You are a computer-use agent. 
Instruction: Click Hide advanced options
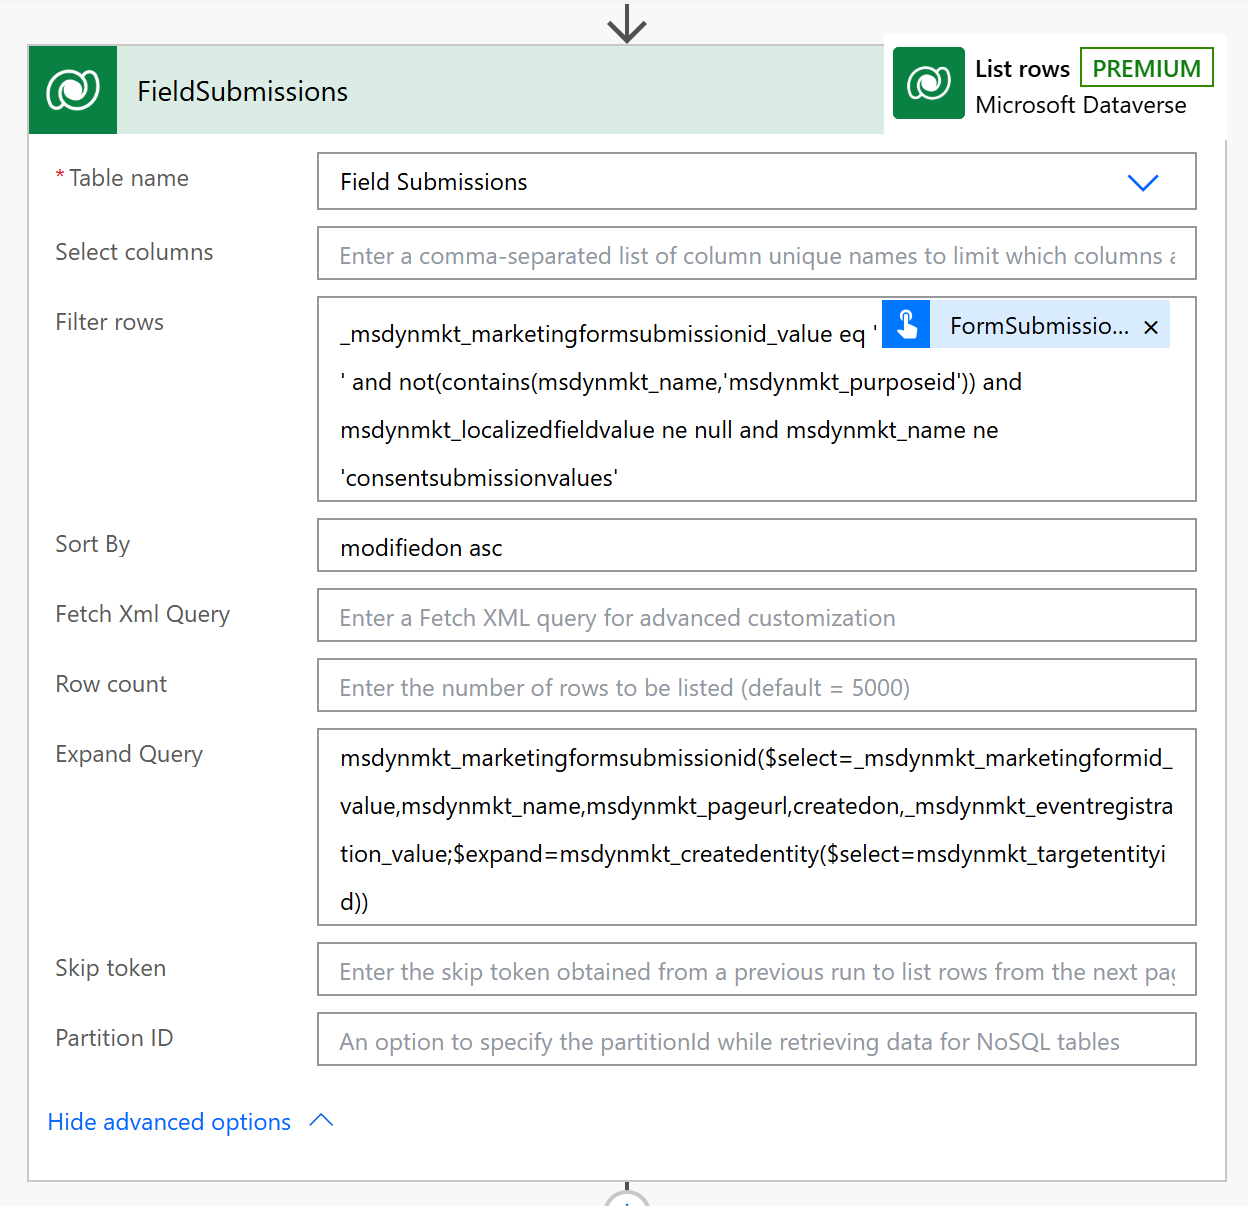[168, 1121]
